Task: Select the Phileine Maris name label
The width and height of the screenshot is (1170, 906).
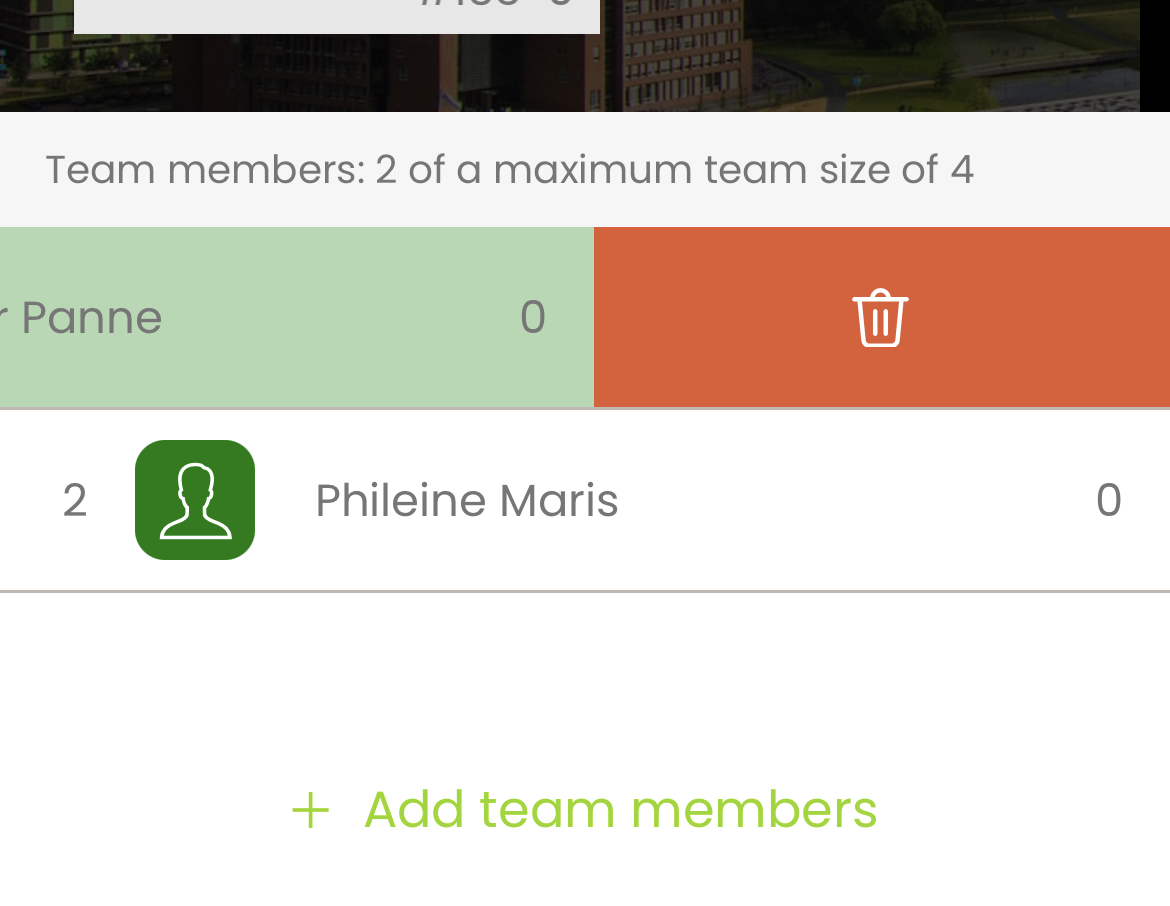Action: [466, 500]
